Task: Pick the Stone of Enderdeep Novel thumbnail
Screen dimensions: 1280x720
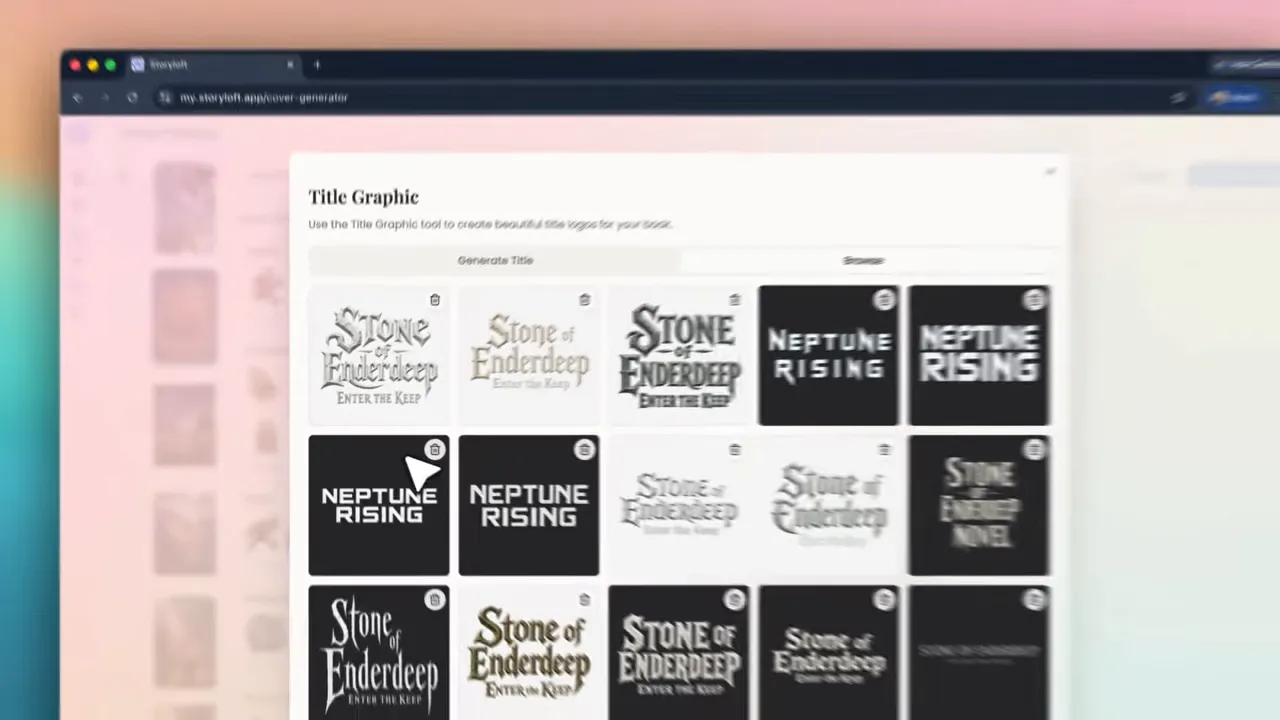Action: (979, 505)
